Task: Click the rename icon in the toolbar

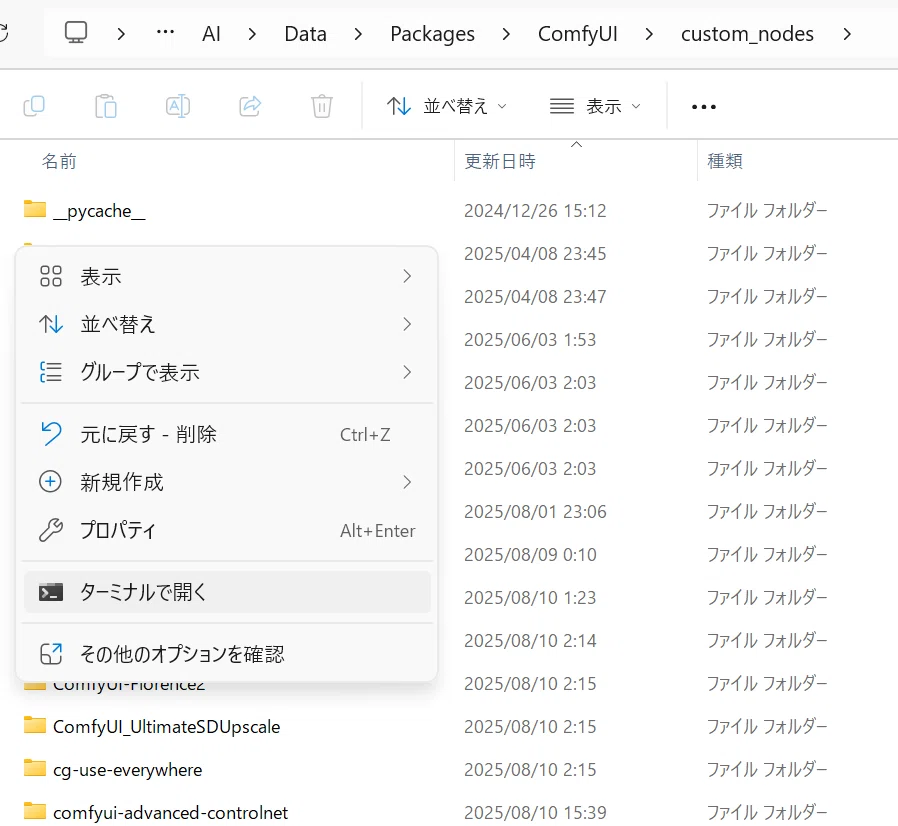Action: pyautogui.click(x=178, y=106)
